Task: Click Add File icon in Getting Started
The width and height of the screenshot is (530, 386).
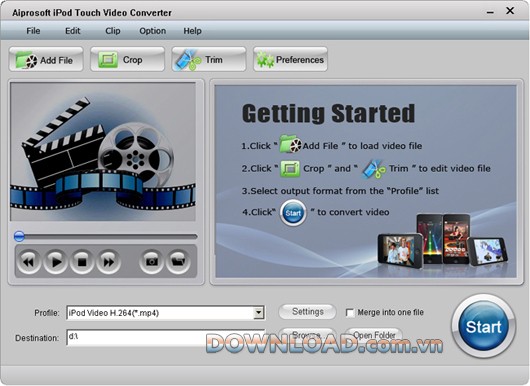Action: point(291,144)
